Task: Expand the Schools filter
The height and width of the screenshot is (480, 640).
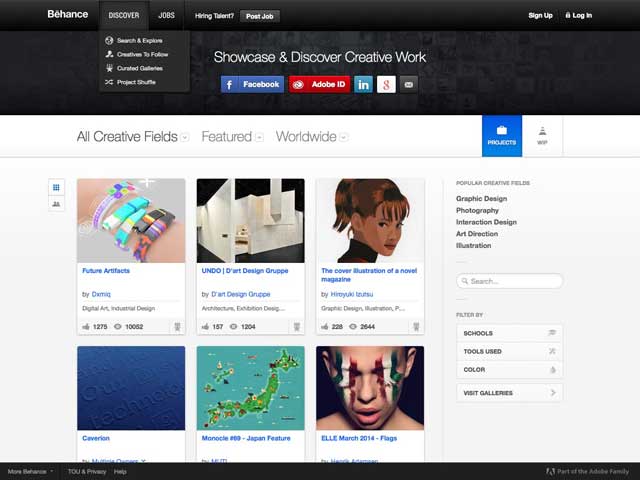Action: [509, 333]
